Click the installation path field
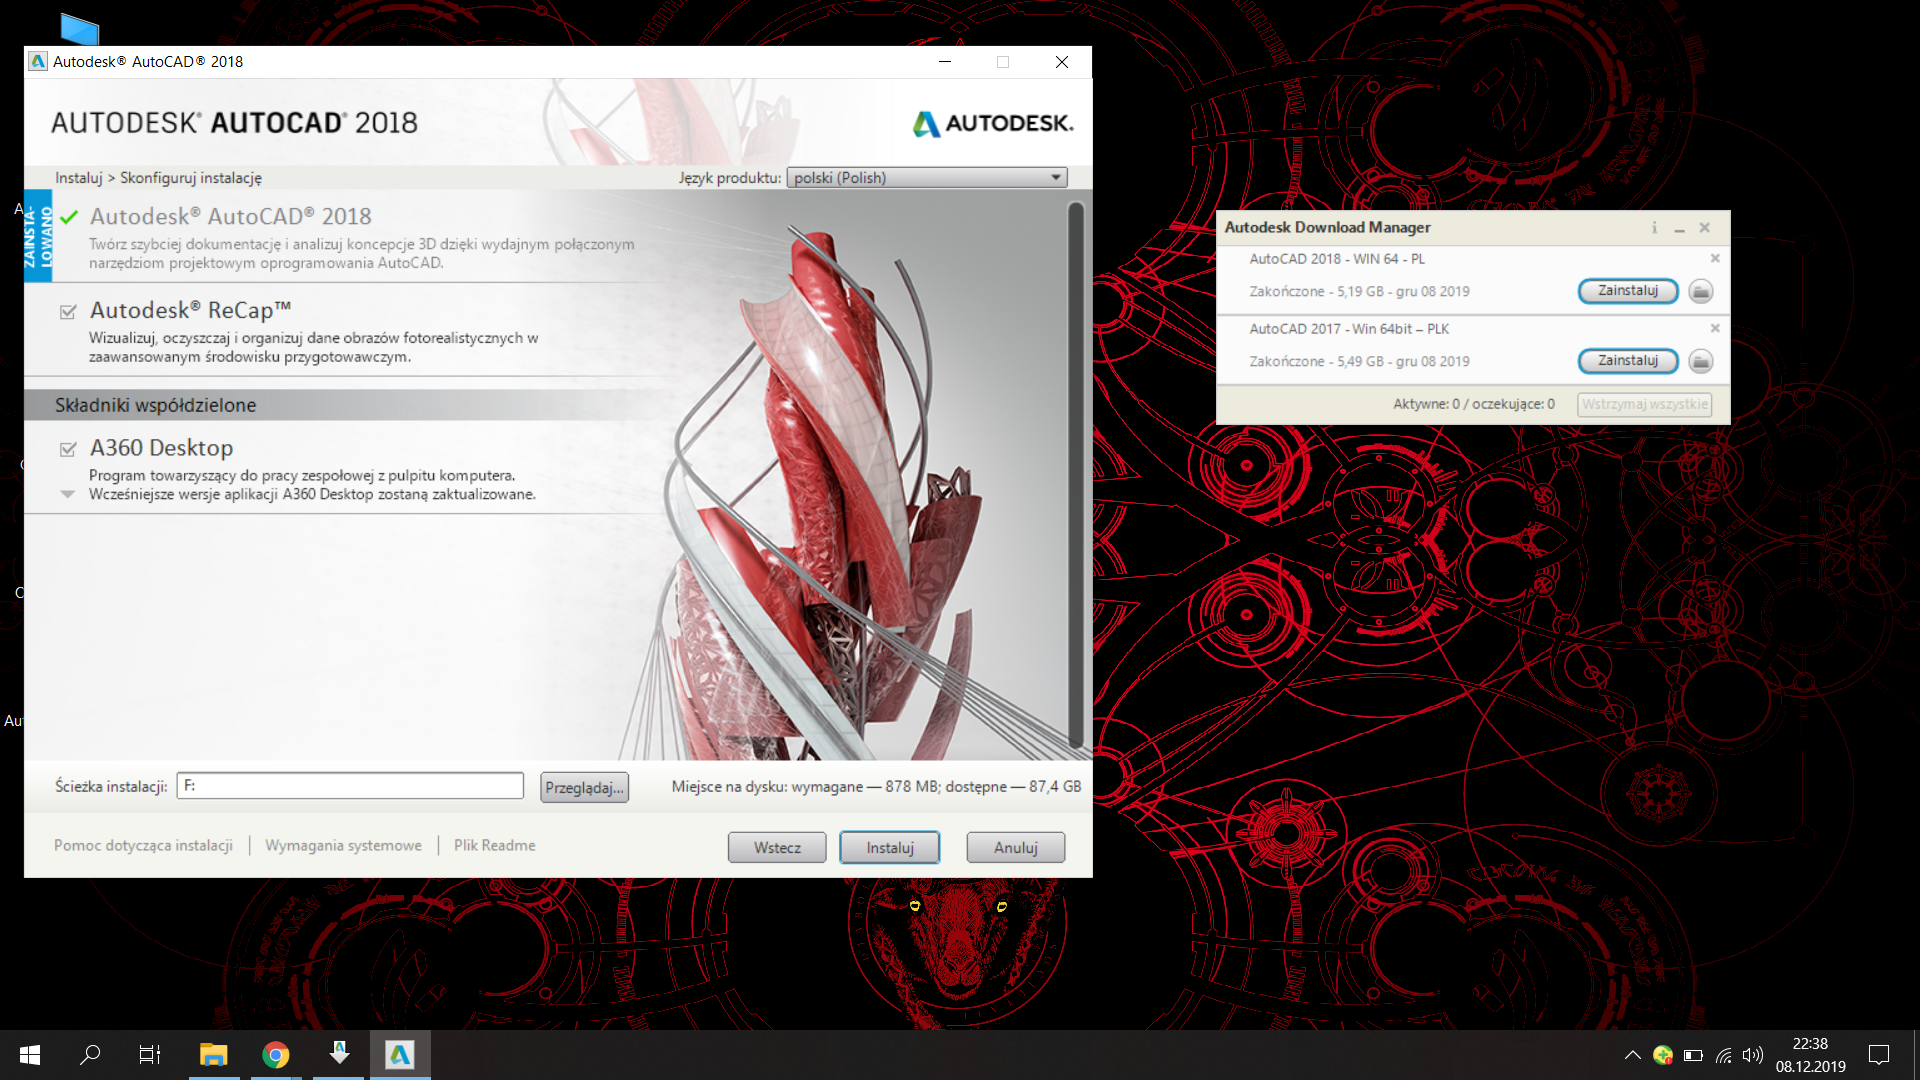Screen dimensions: 1920x1080 pyautogui.click(x=350, y=786)
